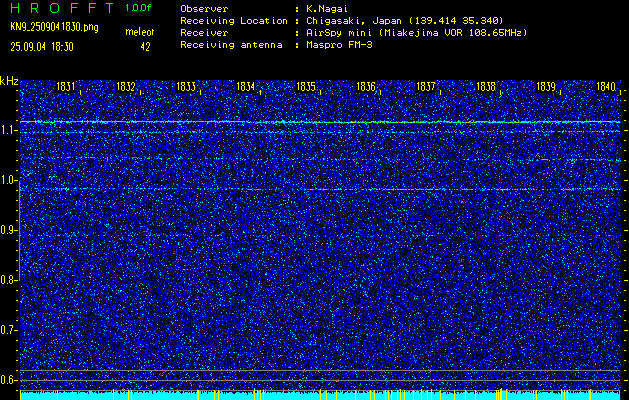The image size is (629, 400).
Task: Click the 1840 time marker
Action: coord(606,87)
